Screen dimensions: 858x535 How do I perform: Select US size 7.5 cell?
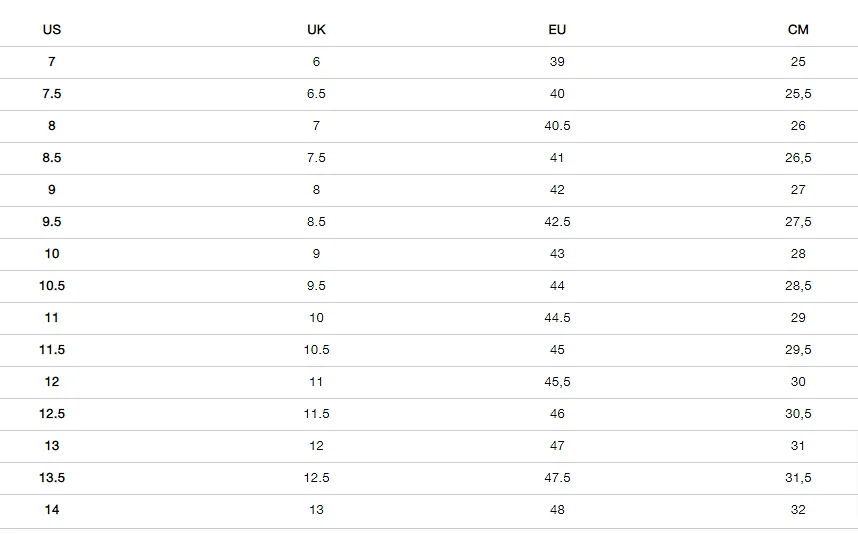point(51,94)
